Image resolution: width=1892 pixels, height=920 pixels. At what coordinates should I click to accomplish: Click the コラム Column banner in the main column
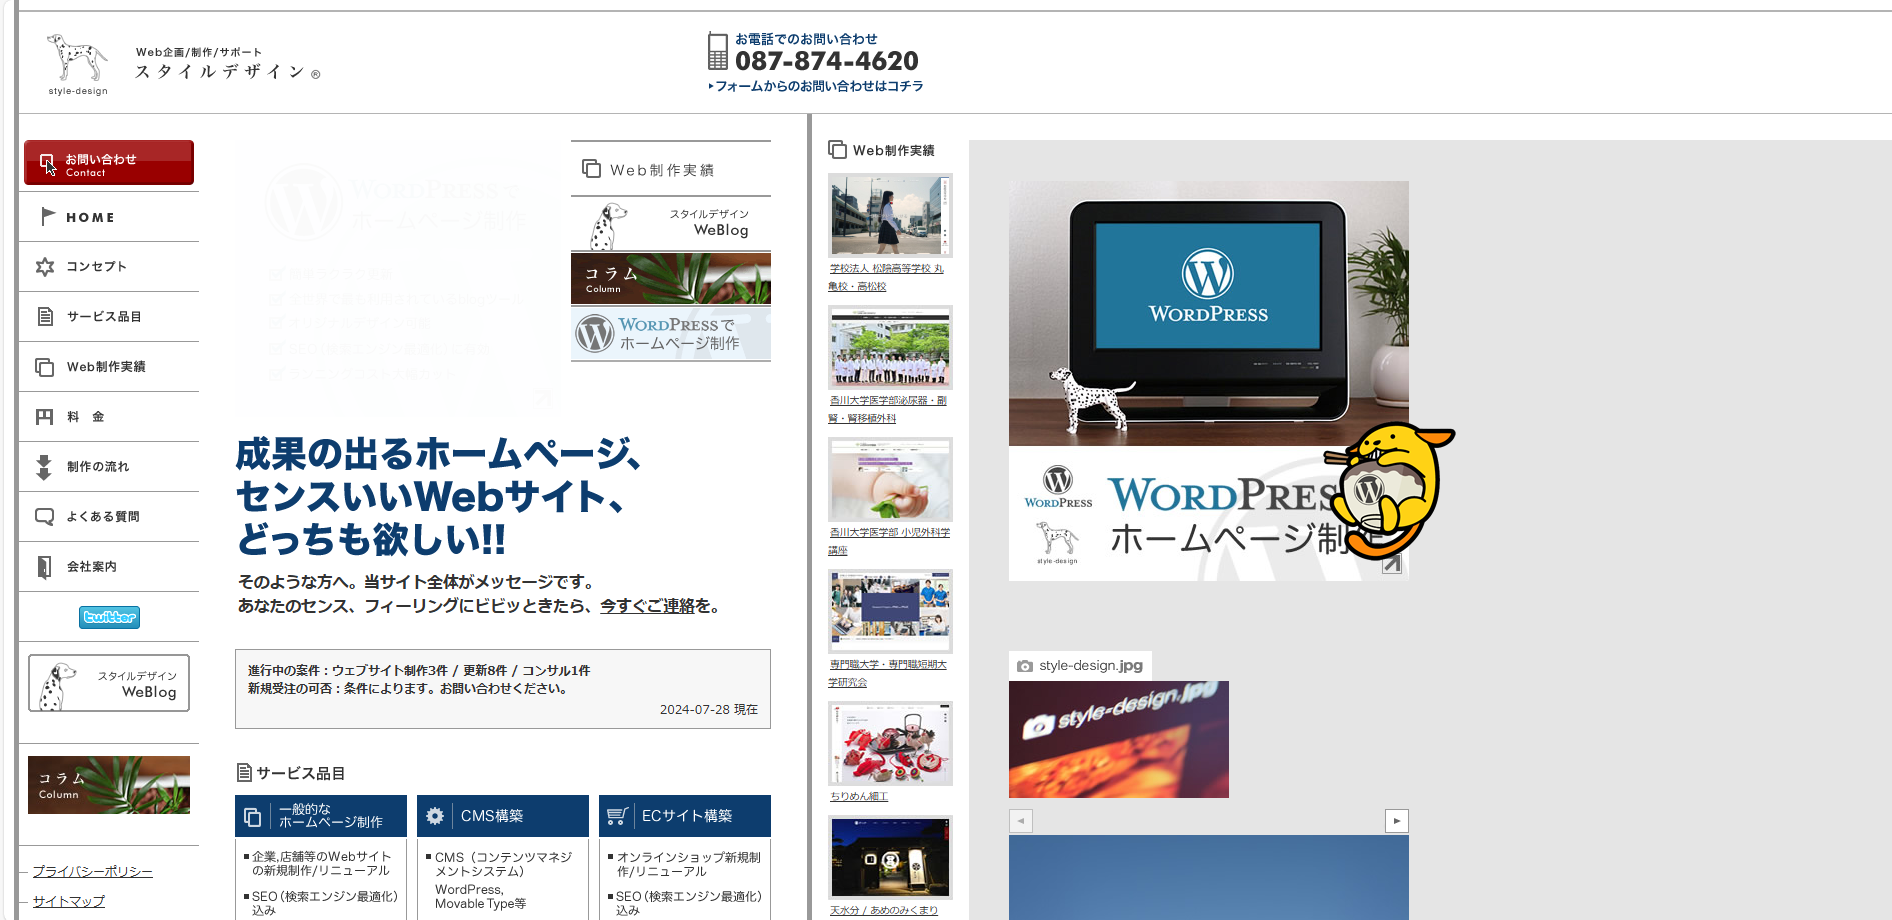[x=671, y=278]
